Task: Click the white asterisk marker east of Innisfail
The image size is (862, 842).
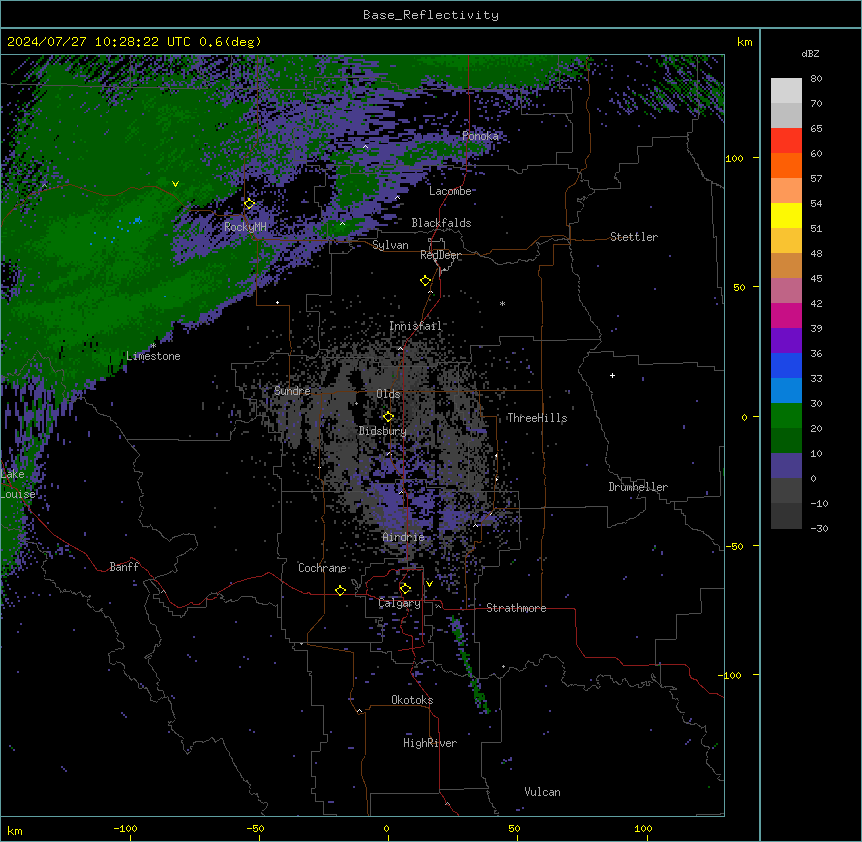Action: pos(502,303)
